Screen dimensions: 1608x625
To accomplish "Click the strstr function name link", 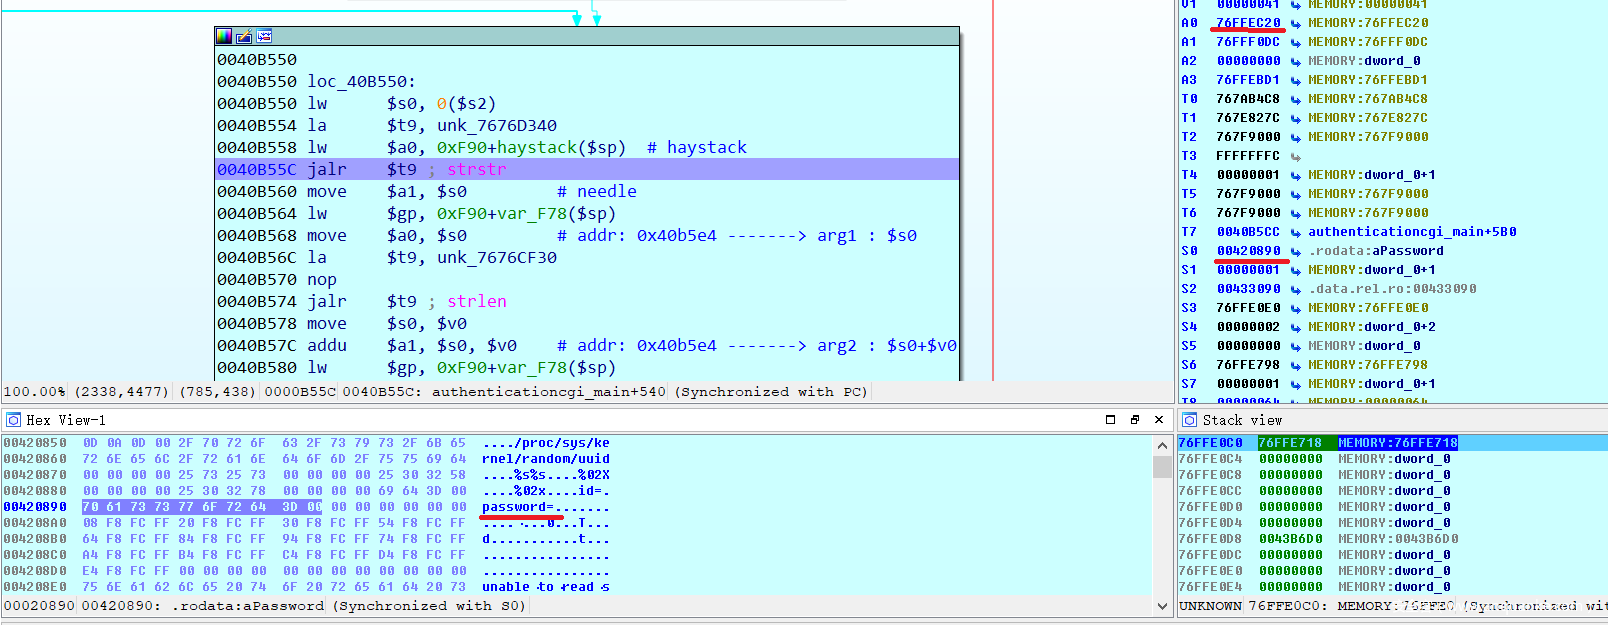I will (x=476, y=169).
